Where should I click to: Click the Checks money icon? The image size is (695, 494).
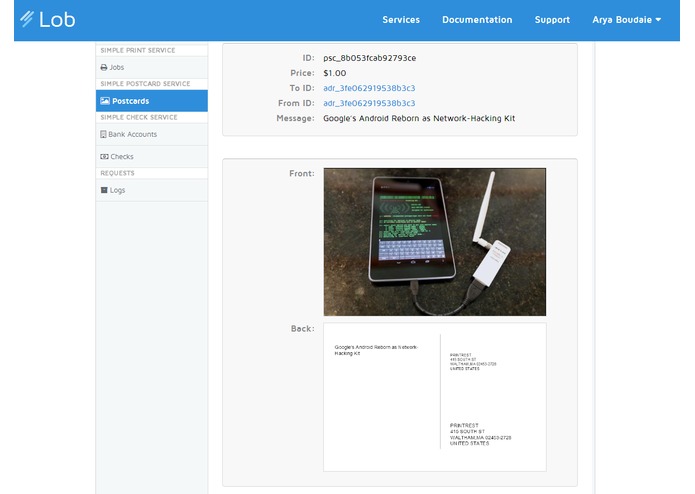tap(105, 156)
